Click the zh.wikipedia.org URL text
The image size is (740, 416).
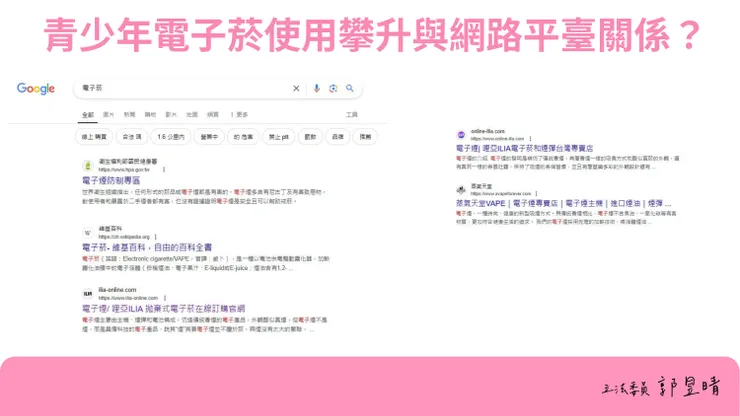(124, 237)
